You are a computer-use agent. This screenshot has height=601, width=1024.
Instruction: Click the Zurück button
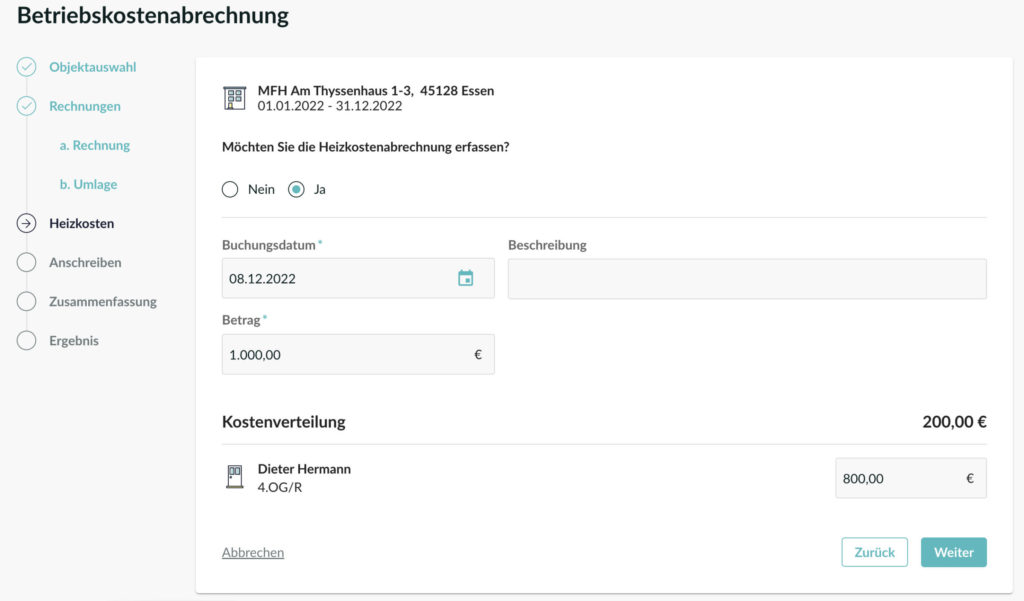click(874, 552)
